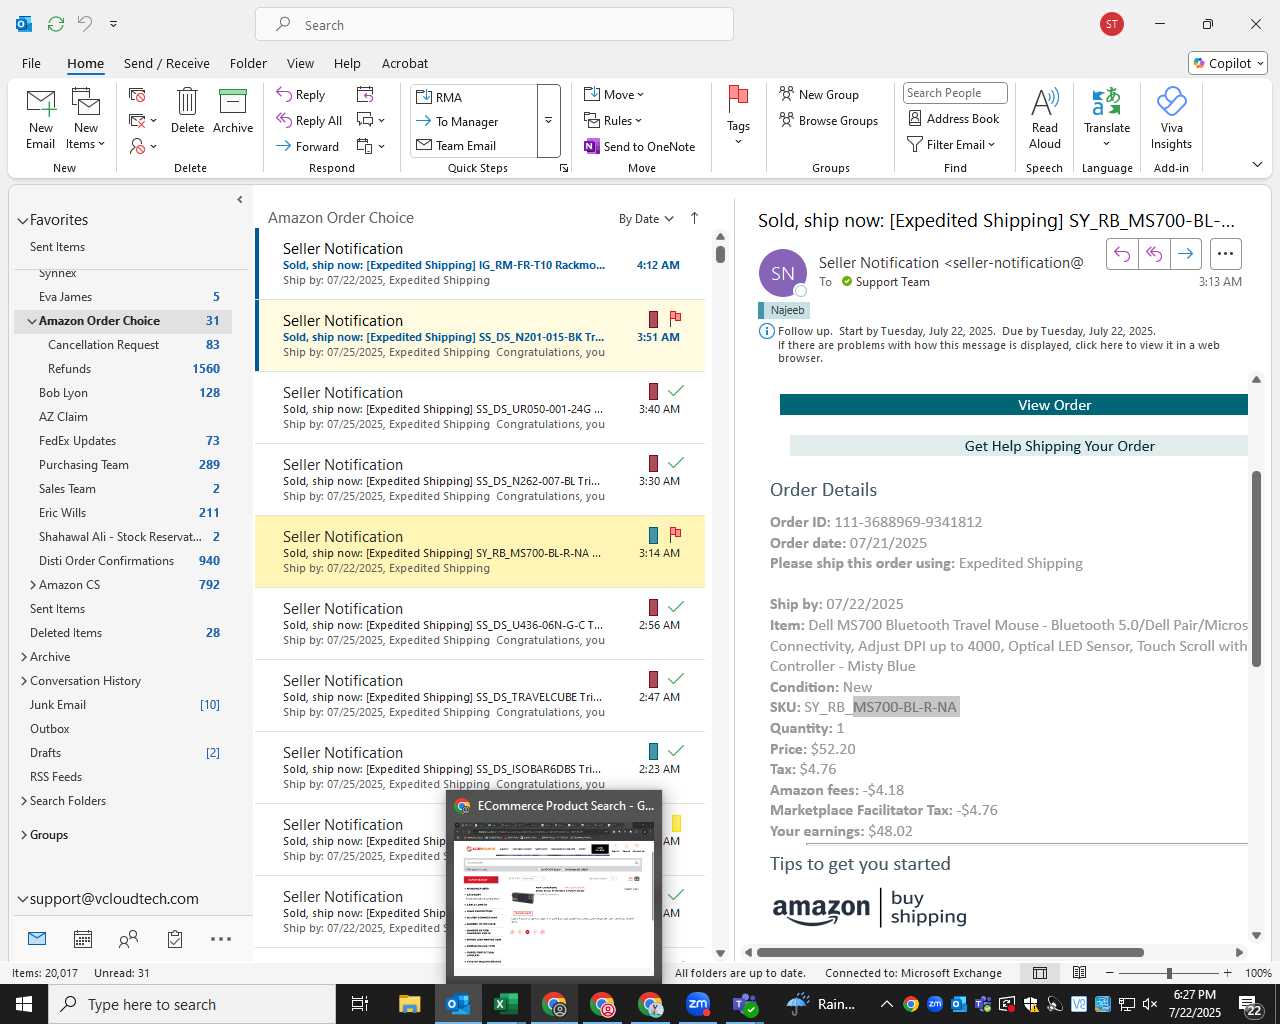1280x1024 pixels.
Task: Click Browse Groups
Action: point(828,121)
